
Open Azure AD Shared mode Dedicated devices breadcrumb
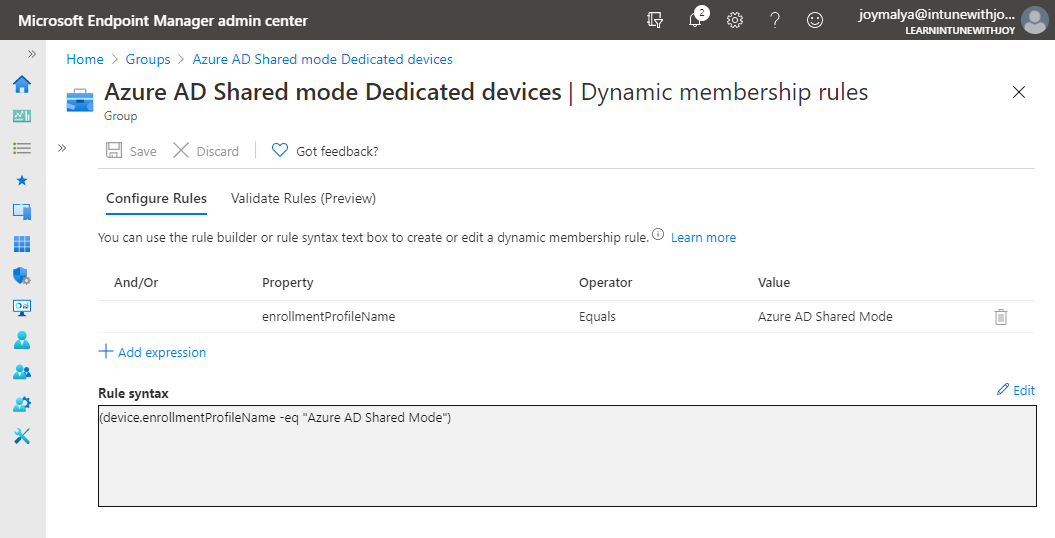(x=322, y=59)
